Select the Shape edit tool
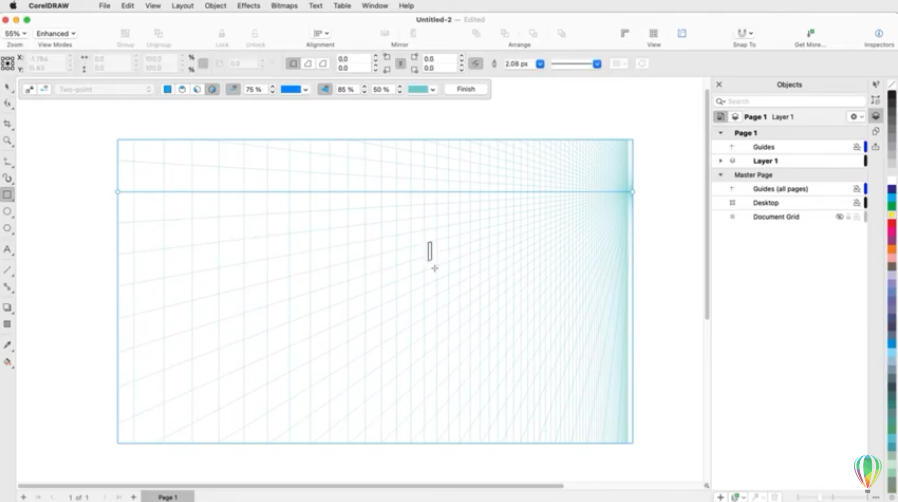898x502 pixels. pyautogui.click(x=7, y=104)
